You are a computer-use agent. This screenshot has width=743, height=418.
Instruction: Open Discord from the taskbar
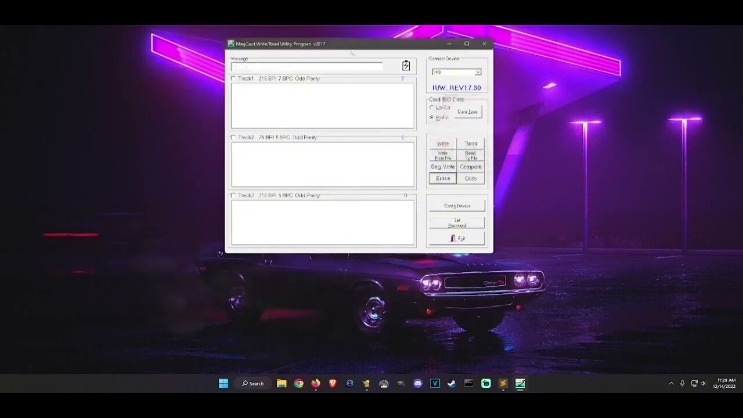click(417, 383)
